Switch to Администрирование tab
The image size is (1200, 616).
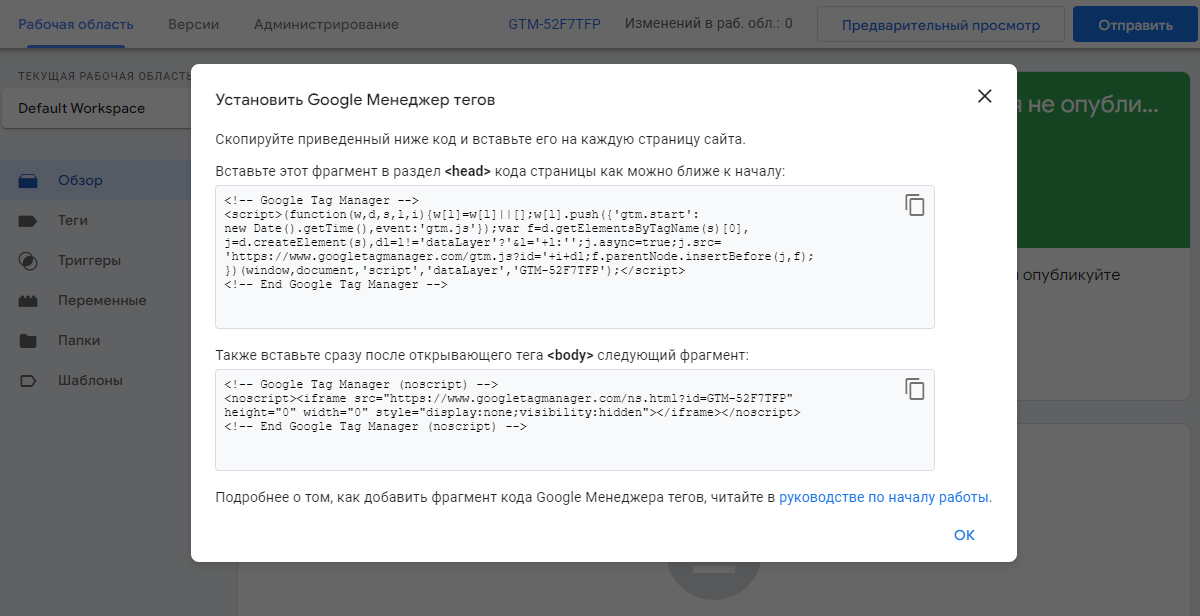pos(324,24)
